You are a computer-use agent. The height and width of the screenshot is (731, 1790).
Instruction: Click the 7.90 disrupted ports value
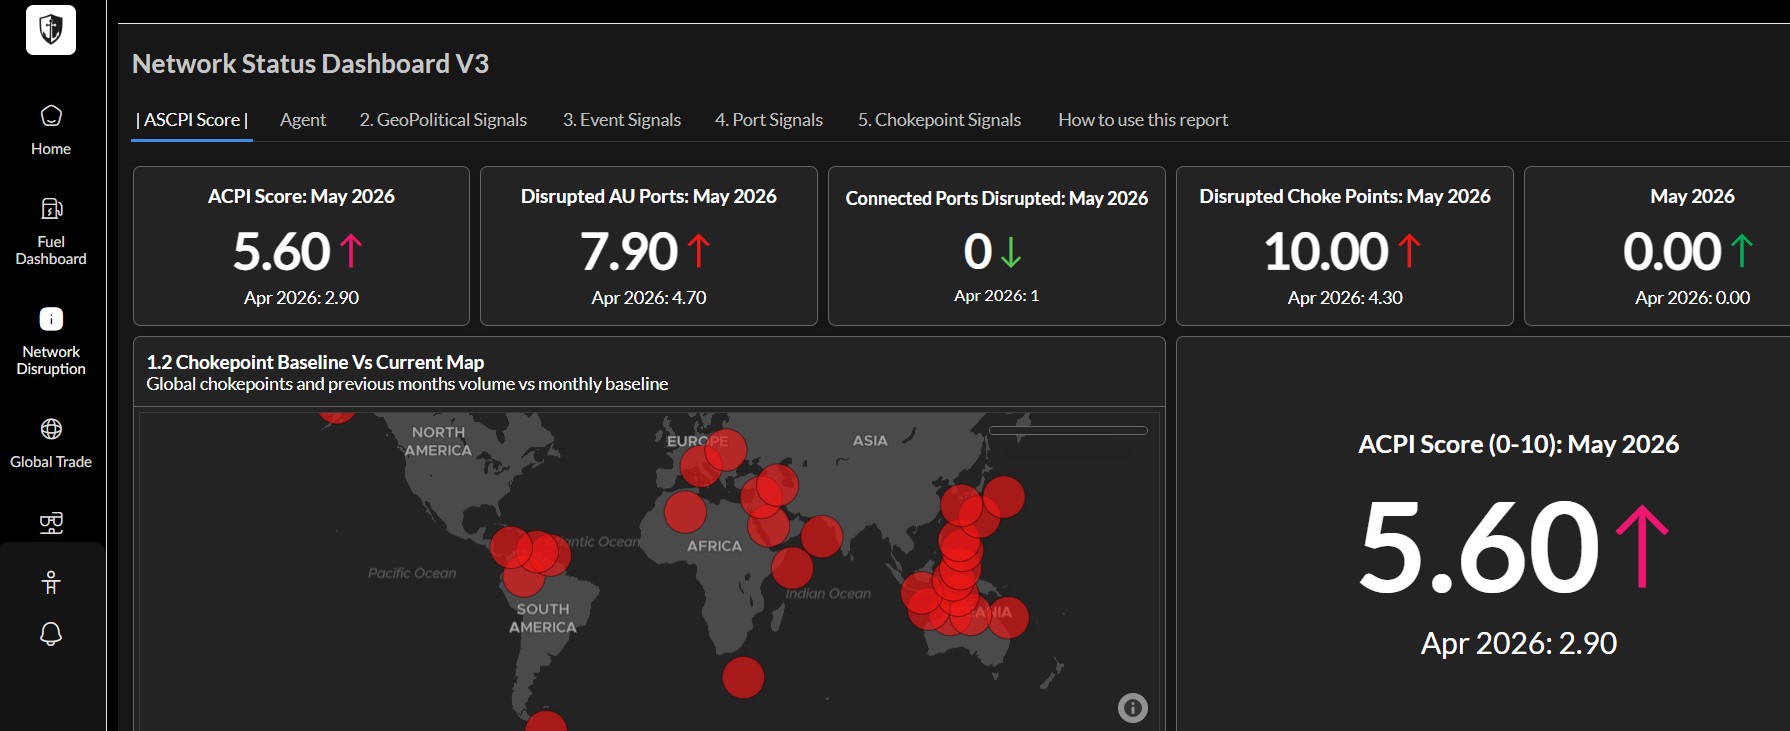629,251
